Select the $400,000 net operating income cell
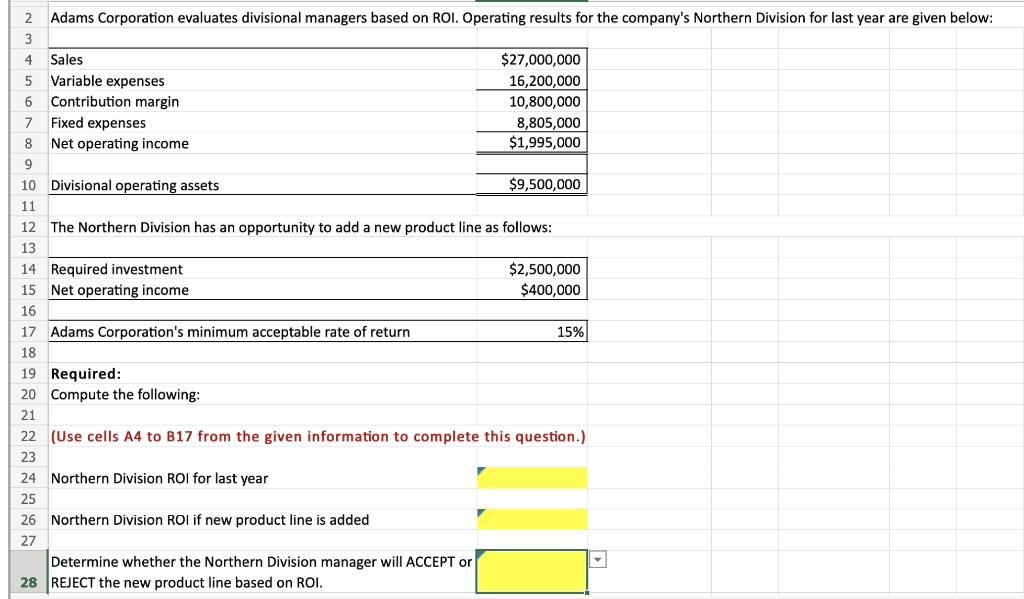 531,290
